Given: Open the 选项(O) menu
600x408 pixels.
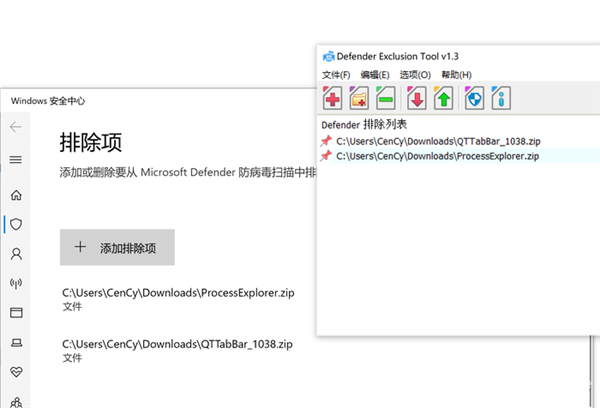Looking at the screenshot, I should [x=415, y=75].
